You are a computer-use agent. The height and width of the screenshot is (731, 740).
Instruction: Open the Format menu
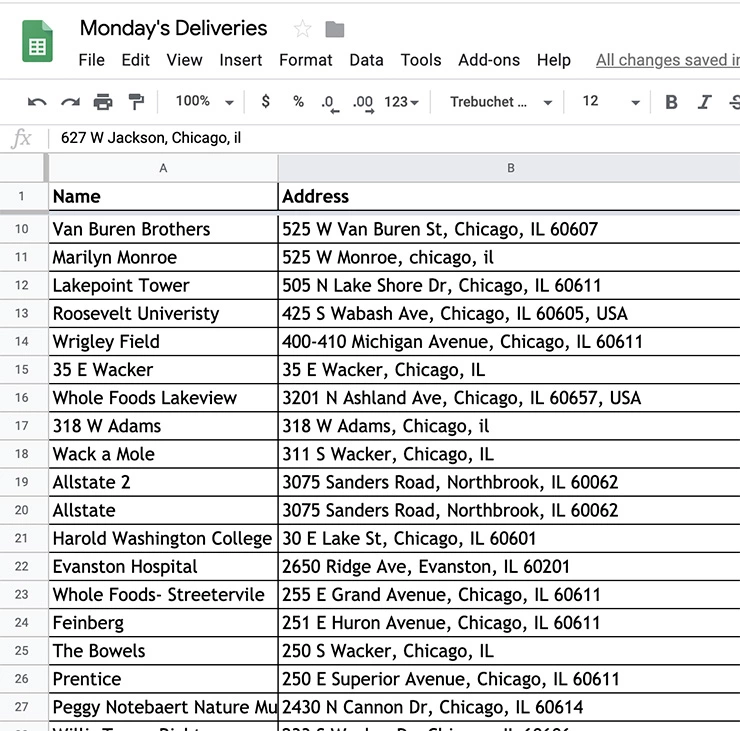pos(306,60)
